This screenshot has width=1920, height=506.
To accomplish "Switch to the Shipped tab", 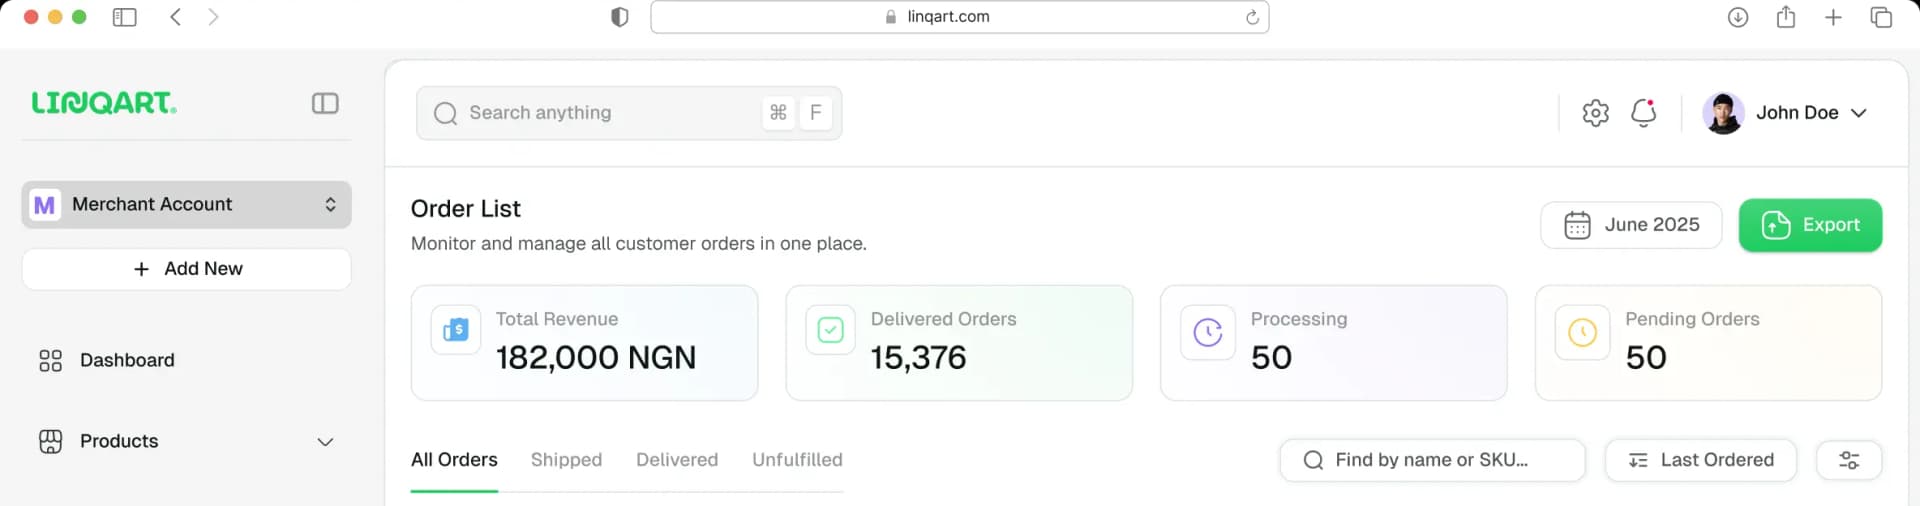I will pos(566,460).
